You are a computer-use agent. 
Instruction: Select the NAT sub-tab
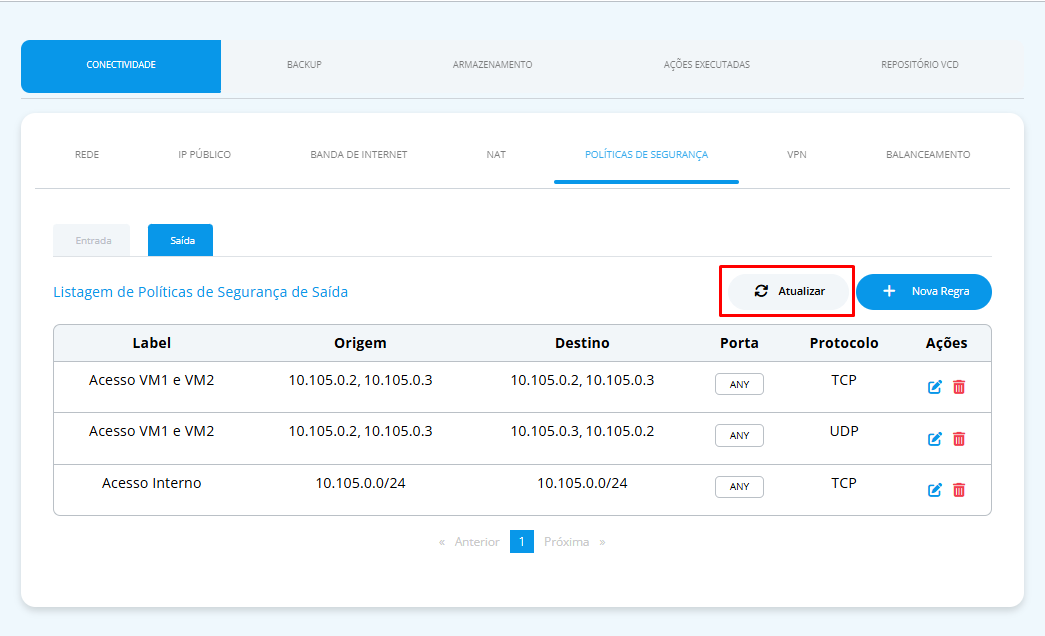pyautogui.click(x=496, y=155)
